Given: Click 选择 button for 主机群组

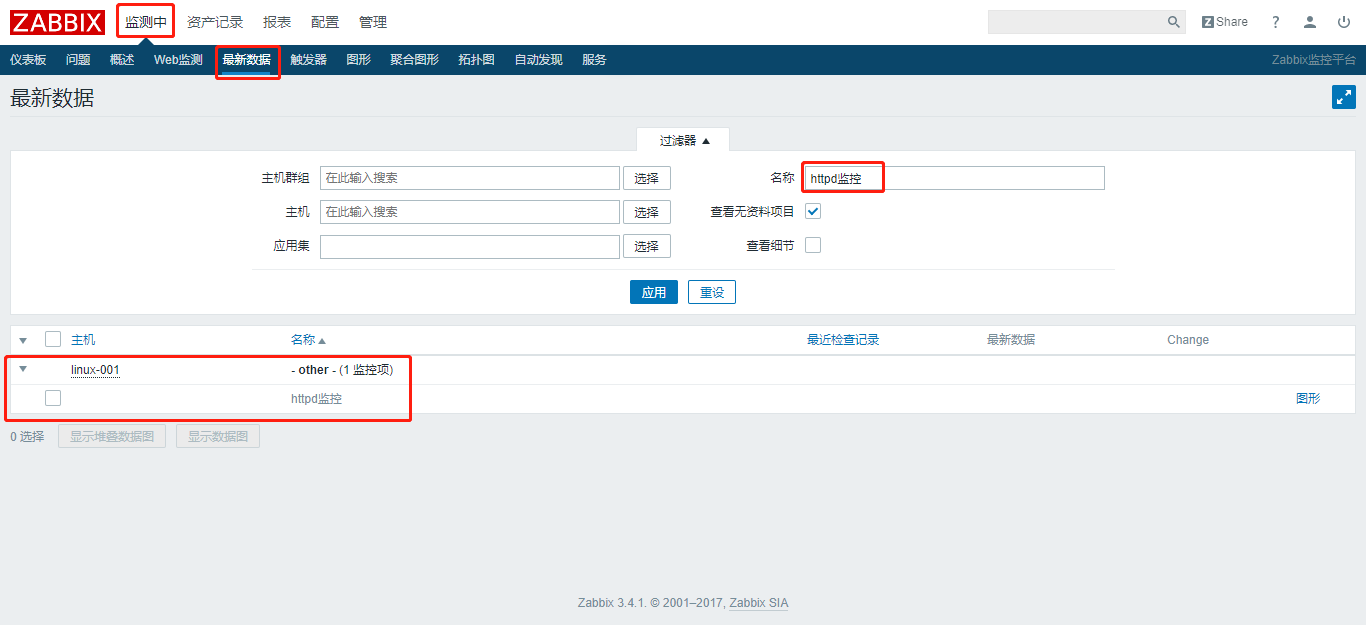Looking at the screenshot, I should tap(647, 178).
